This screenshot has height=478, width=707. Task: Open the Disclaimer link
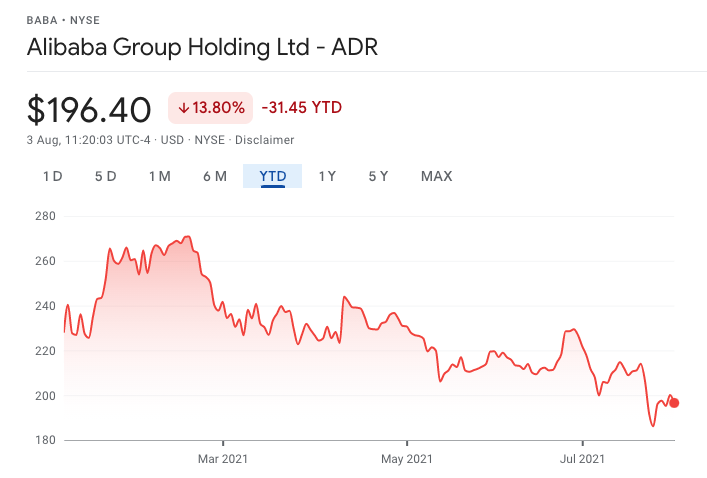click(267, 140)
